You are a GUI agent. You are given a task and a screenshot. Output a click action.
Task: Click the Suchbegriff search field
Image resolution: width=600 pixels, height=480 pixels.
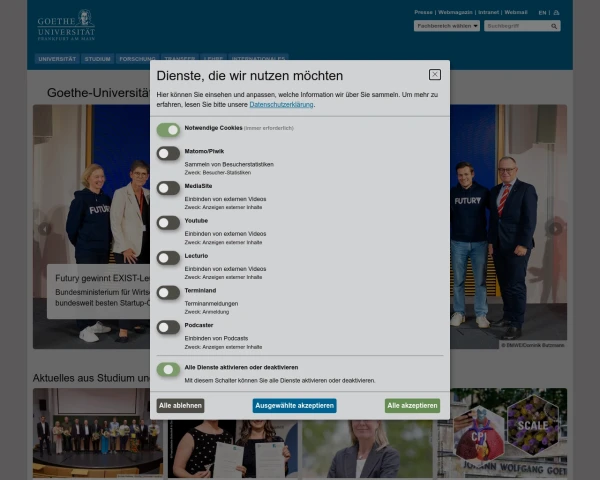(x=517, y=26)
